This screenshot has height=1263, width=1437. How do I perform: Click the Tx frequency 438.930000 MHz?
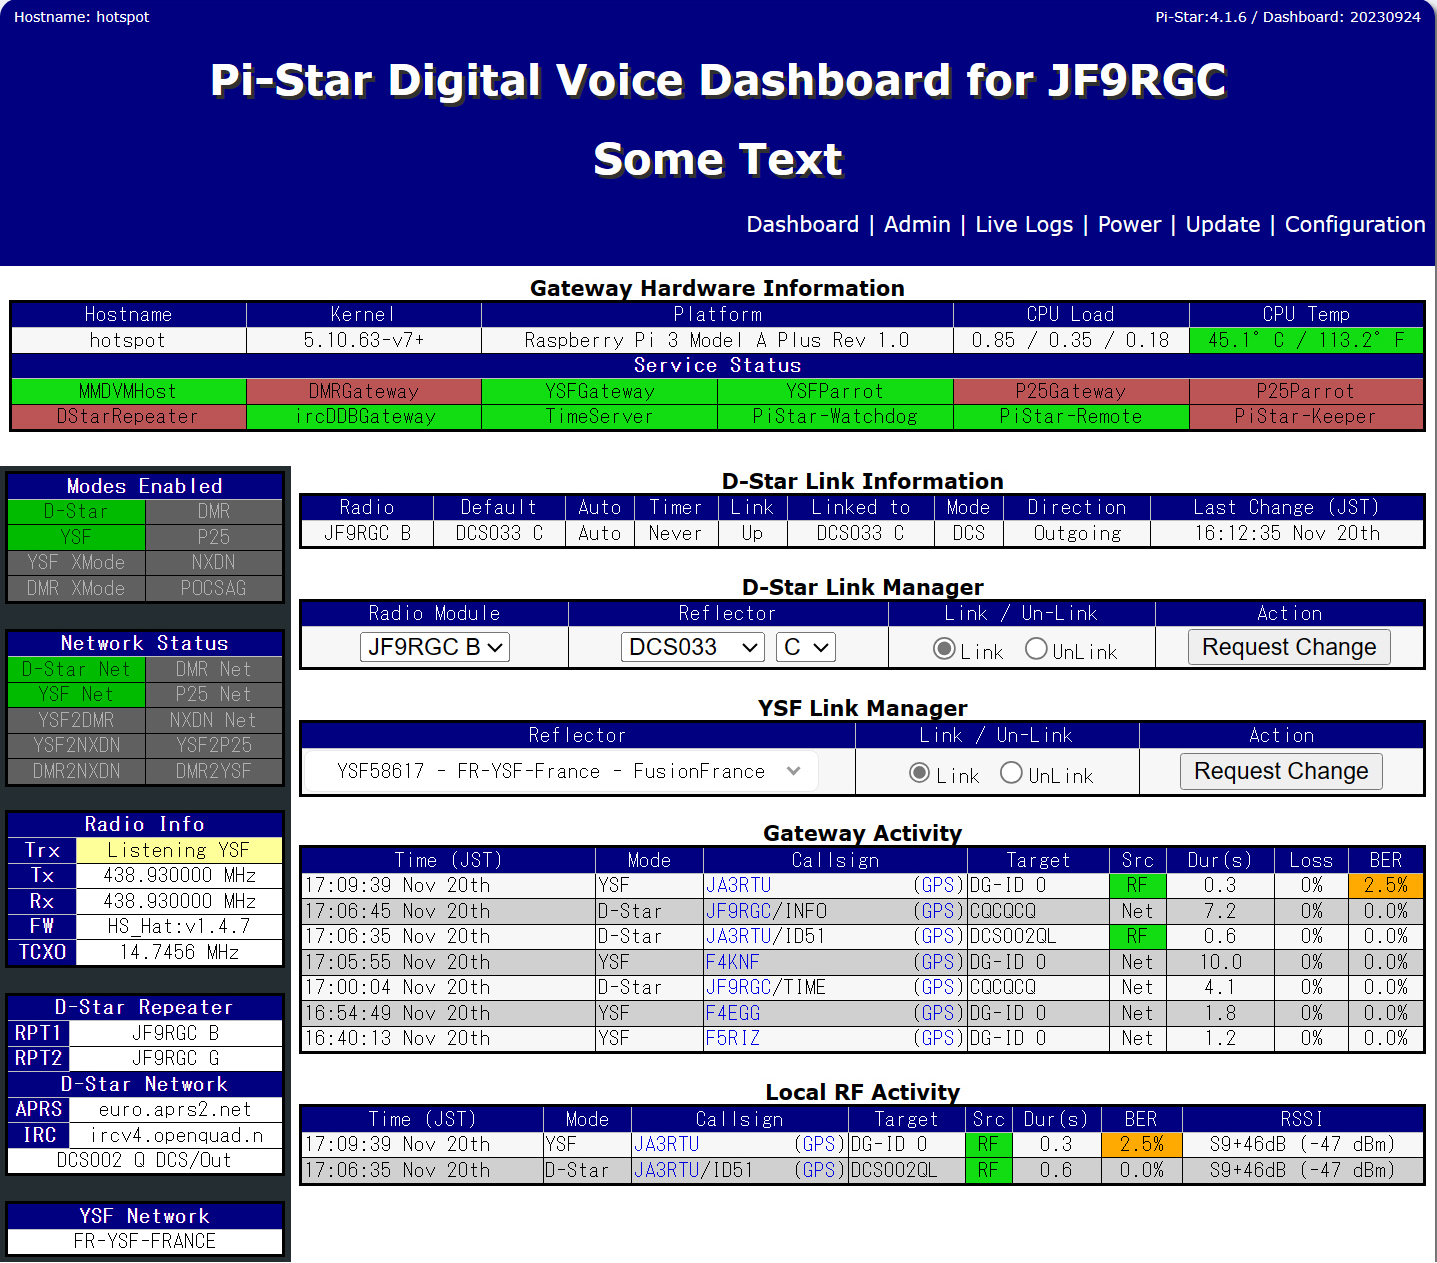(179, 875)
